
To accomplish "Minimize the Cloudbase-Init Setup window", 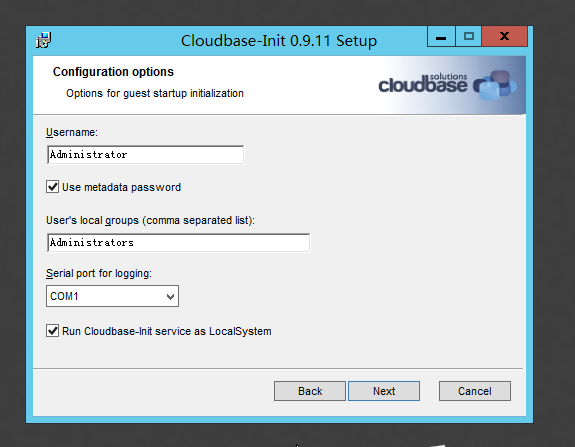I will (441, 37).
